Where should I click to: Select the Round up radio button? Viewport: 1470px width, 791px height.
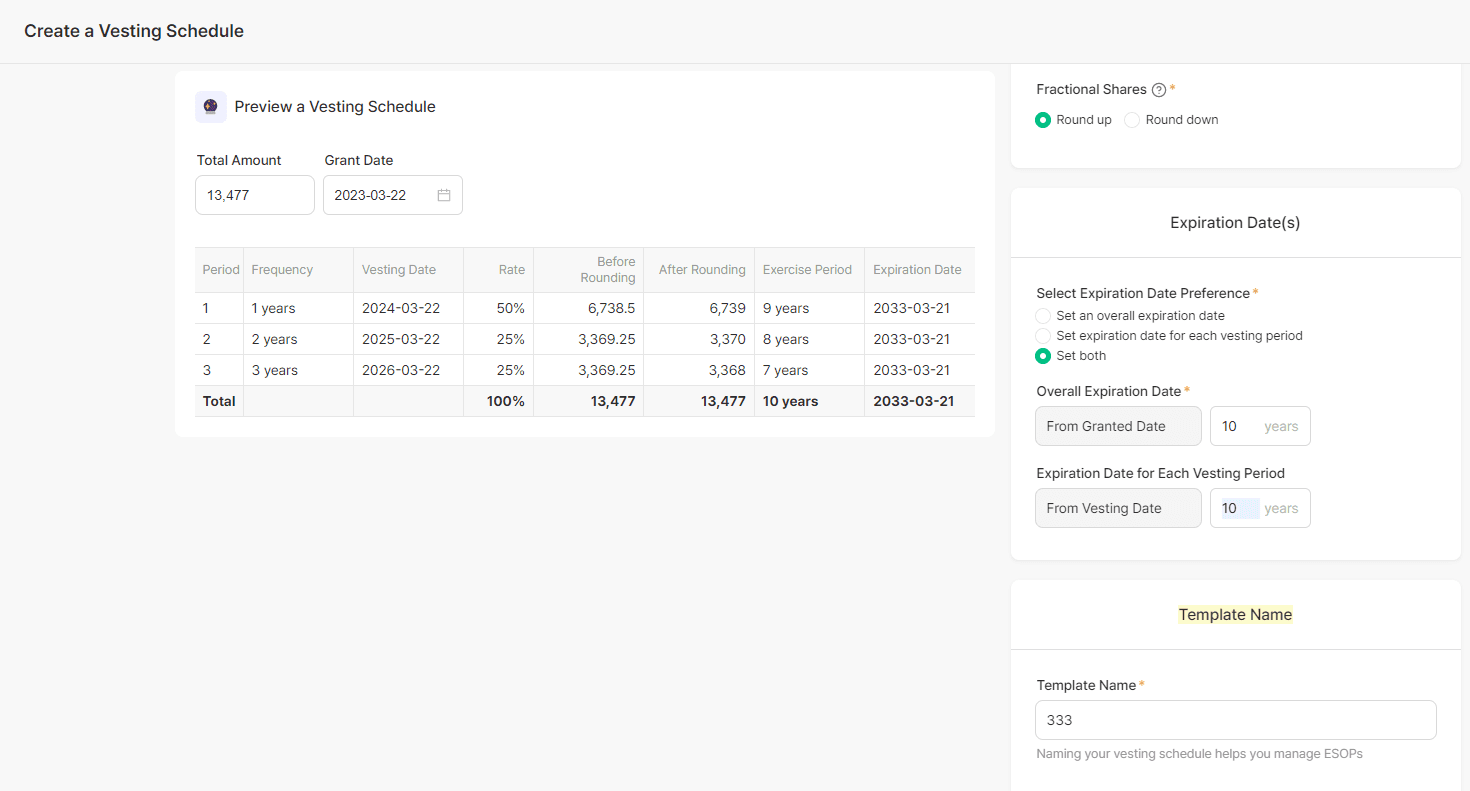1043,119
